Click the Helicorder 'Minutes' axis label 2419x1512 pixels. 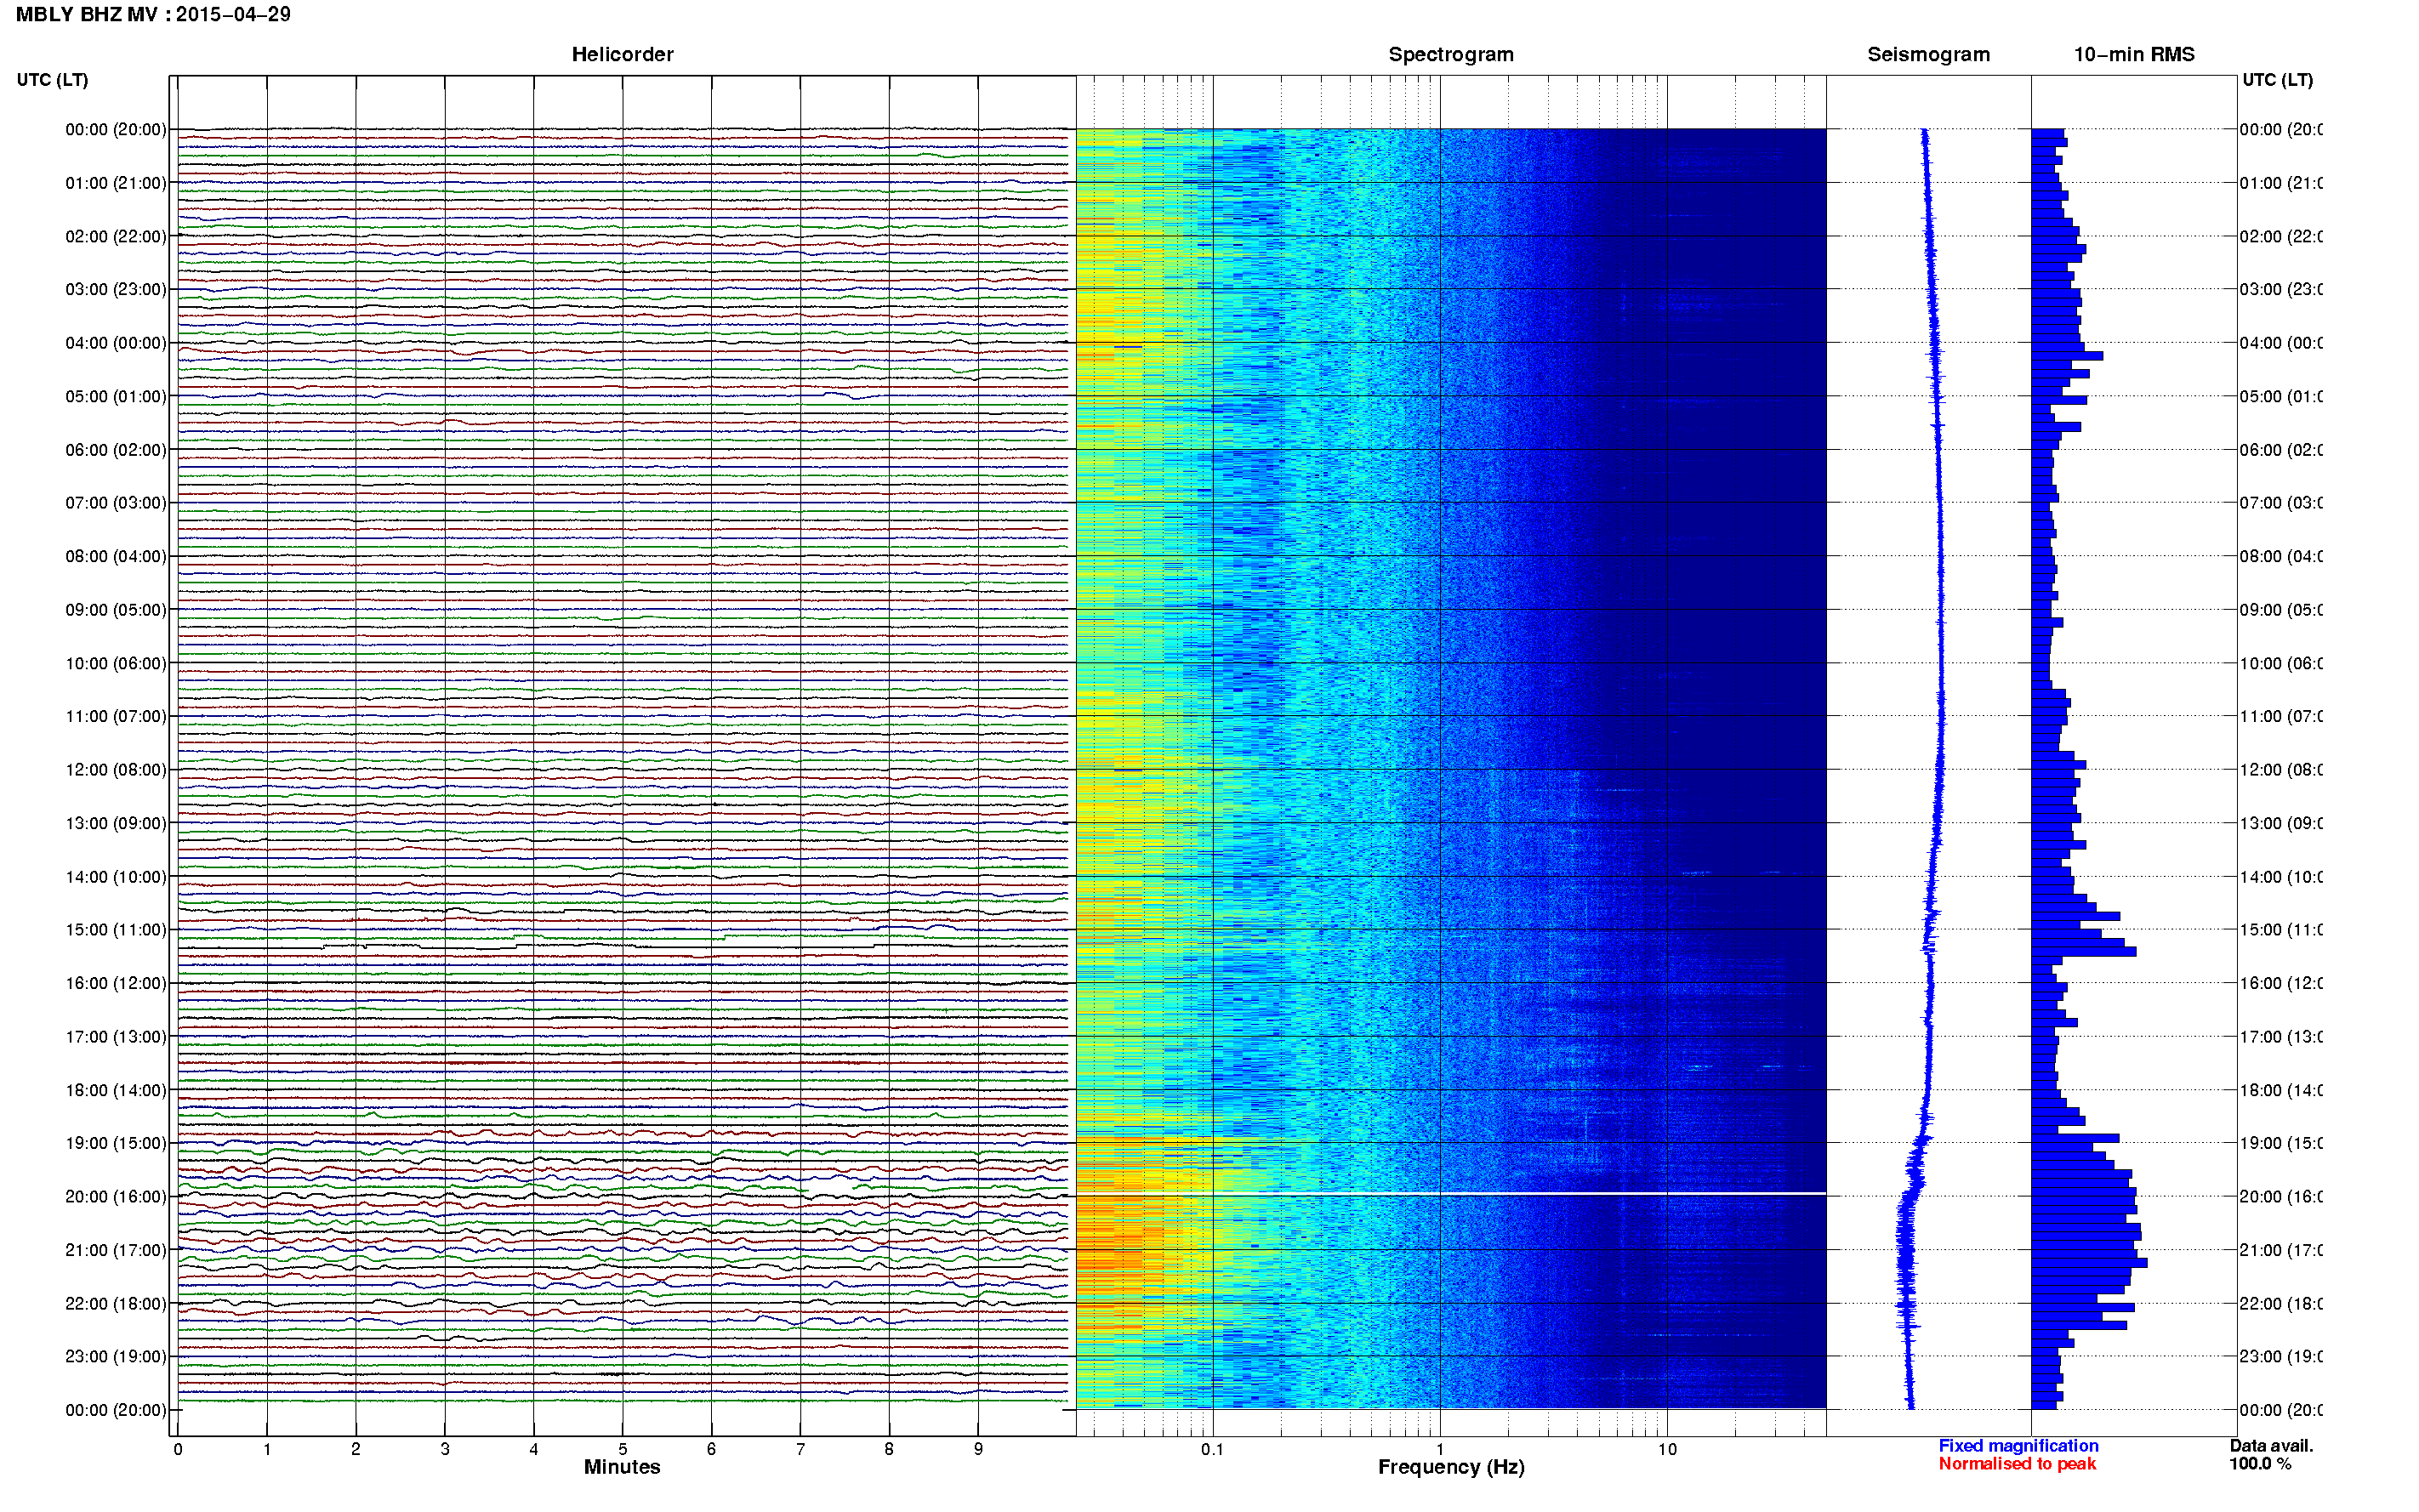622,1467
